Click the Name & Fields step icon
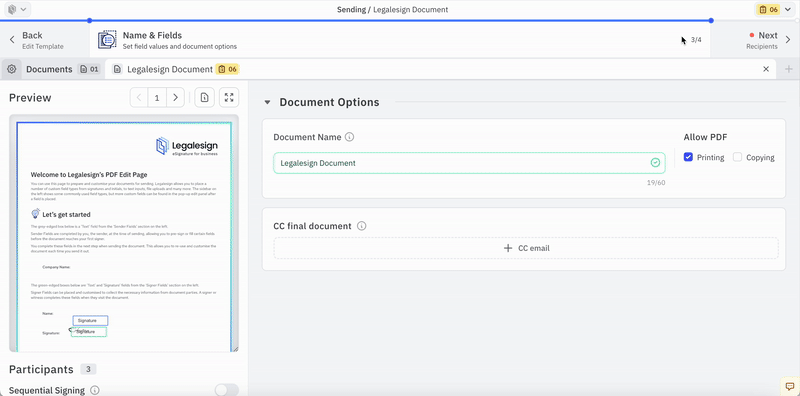 pos(107,40)
